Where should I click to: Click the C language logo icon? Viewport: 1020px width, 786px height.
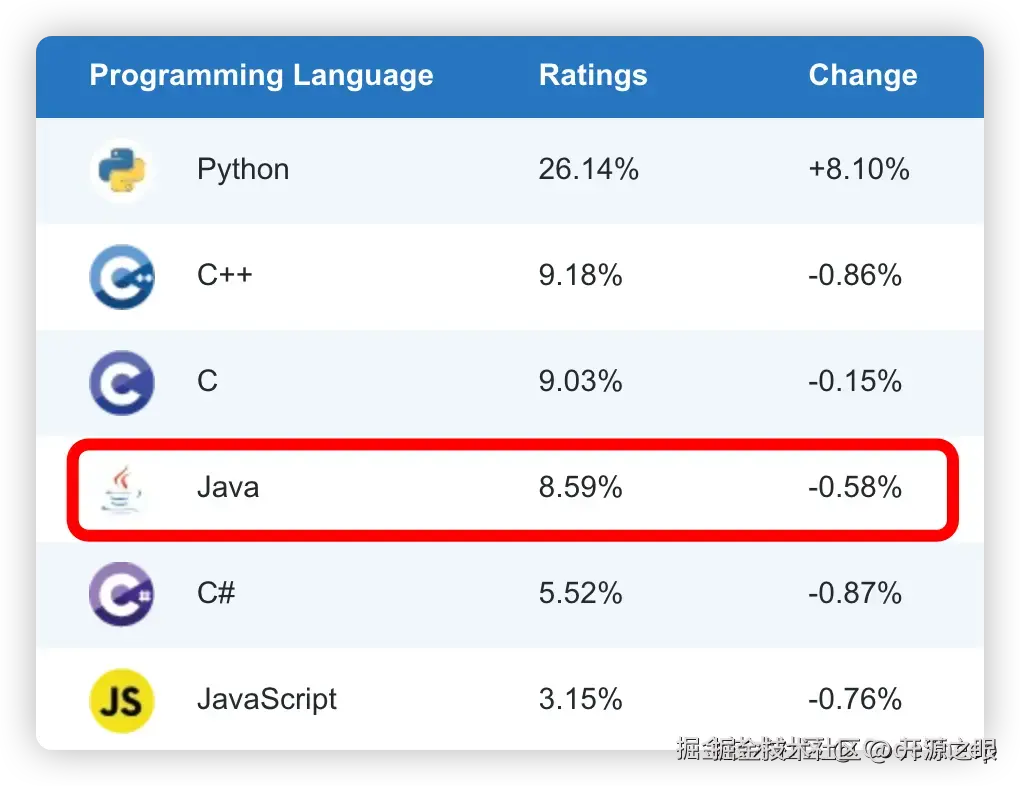click(121, 382)
